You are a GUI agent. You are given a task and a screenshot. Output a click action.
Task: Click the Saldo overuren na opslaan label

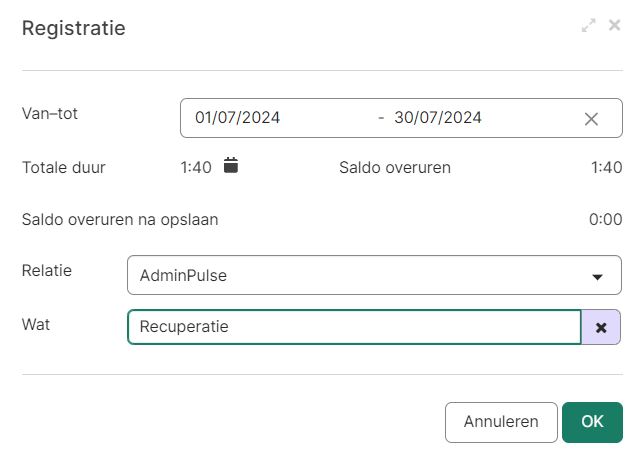point(120,220)
